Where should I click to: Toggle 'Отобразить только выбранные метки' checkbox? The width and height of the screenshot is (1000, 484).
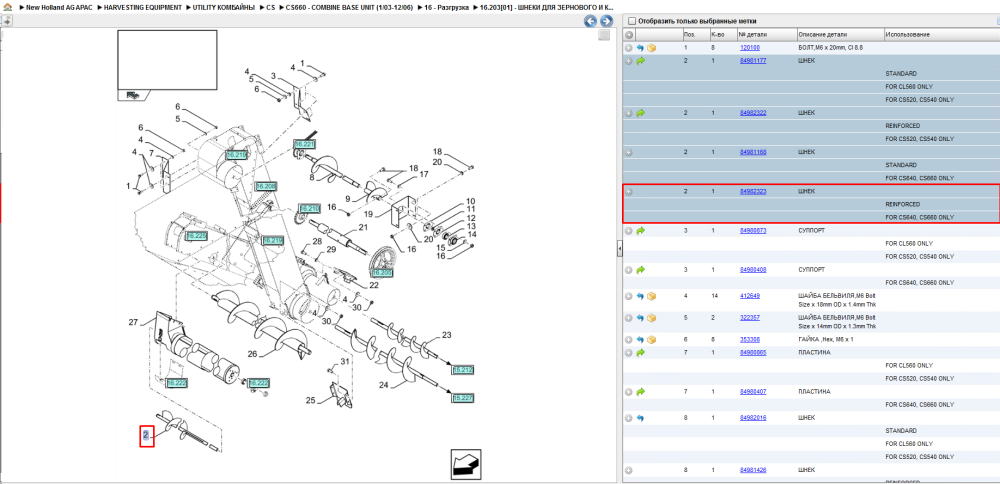point(632,21)
